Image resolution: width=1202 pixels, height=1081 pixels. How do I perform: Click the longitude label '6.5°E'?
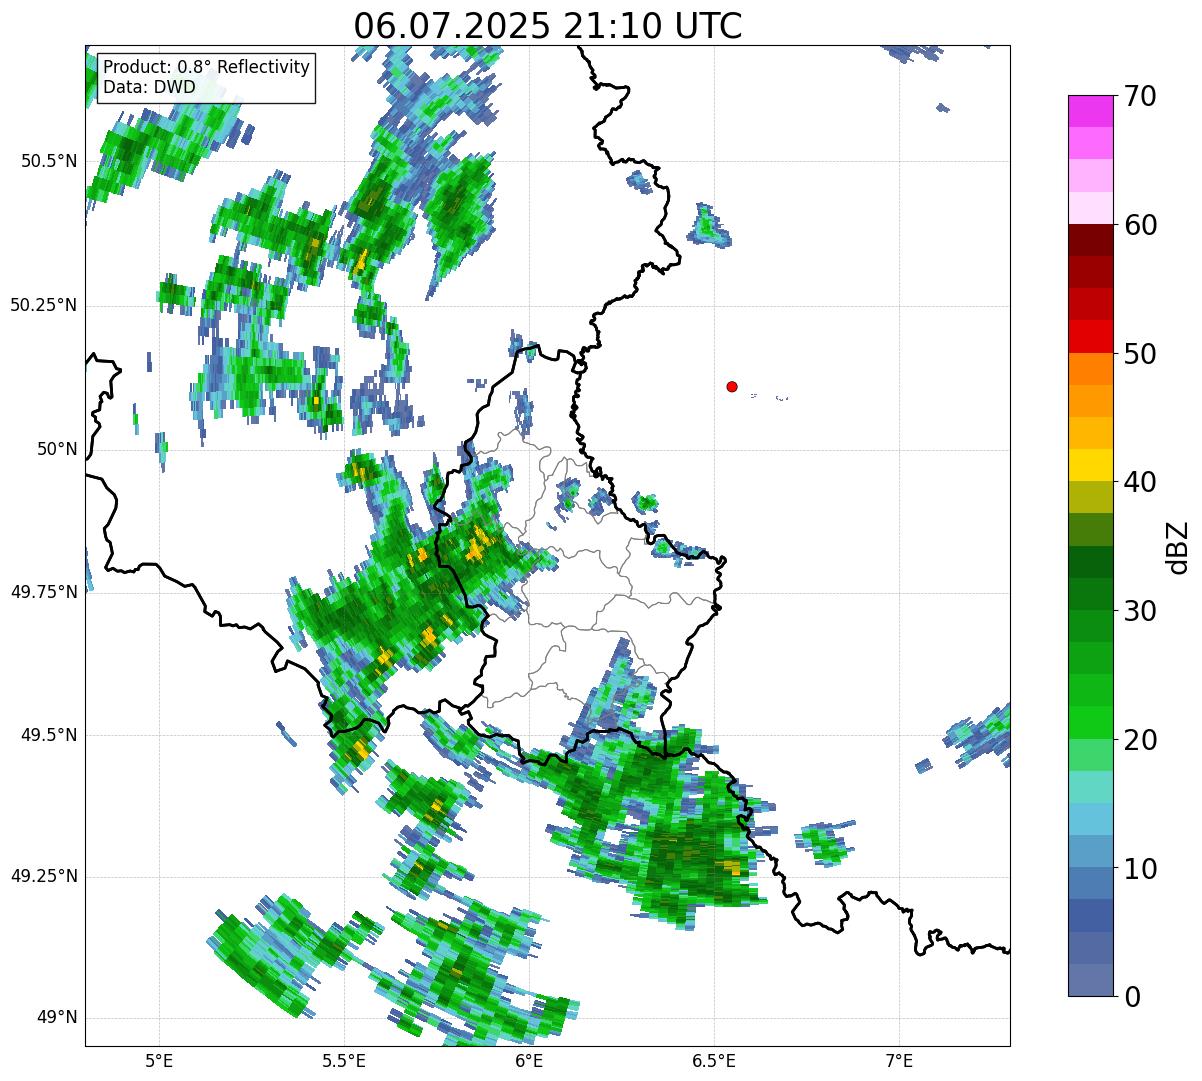pyautogui.click(x=714, y=1061)
